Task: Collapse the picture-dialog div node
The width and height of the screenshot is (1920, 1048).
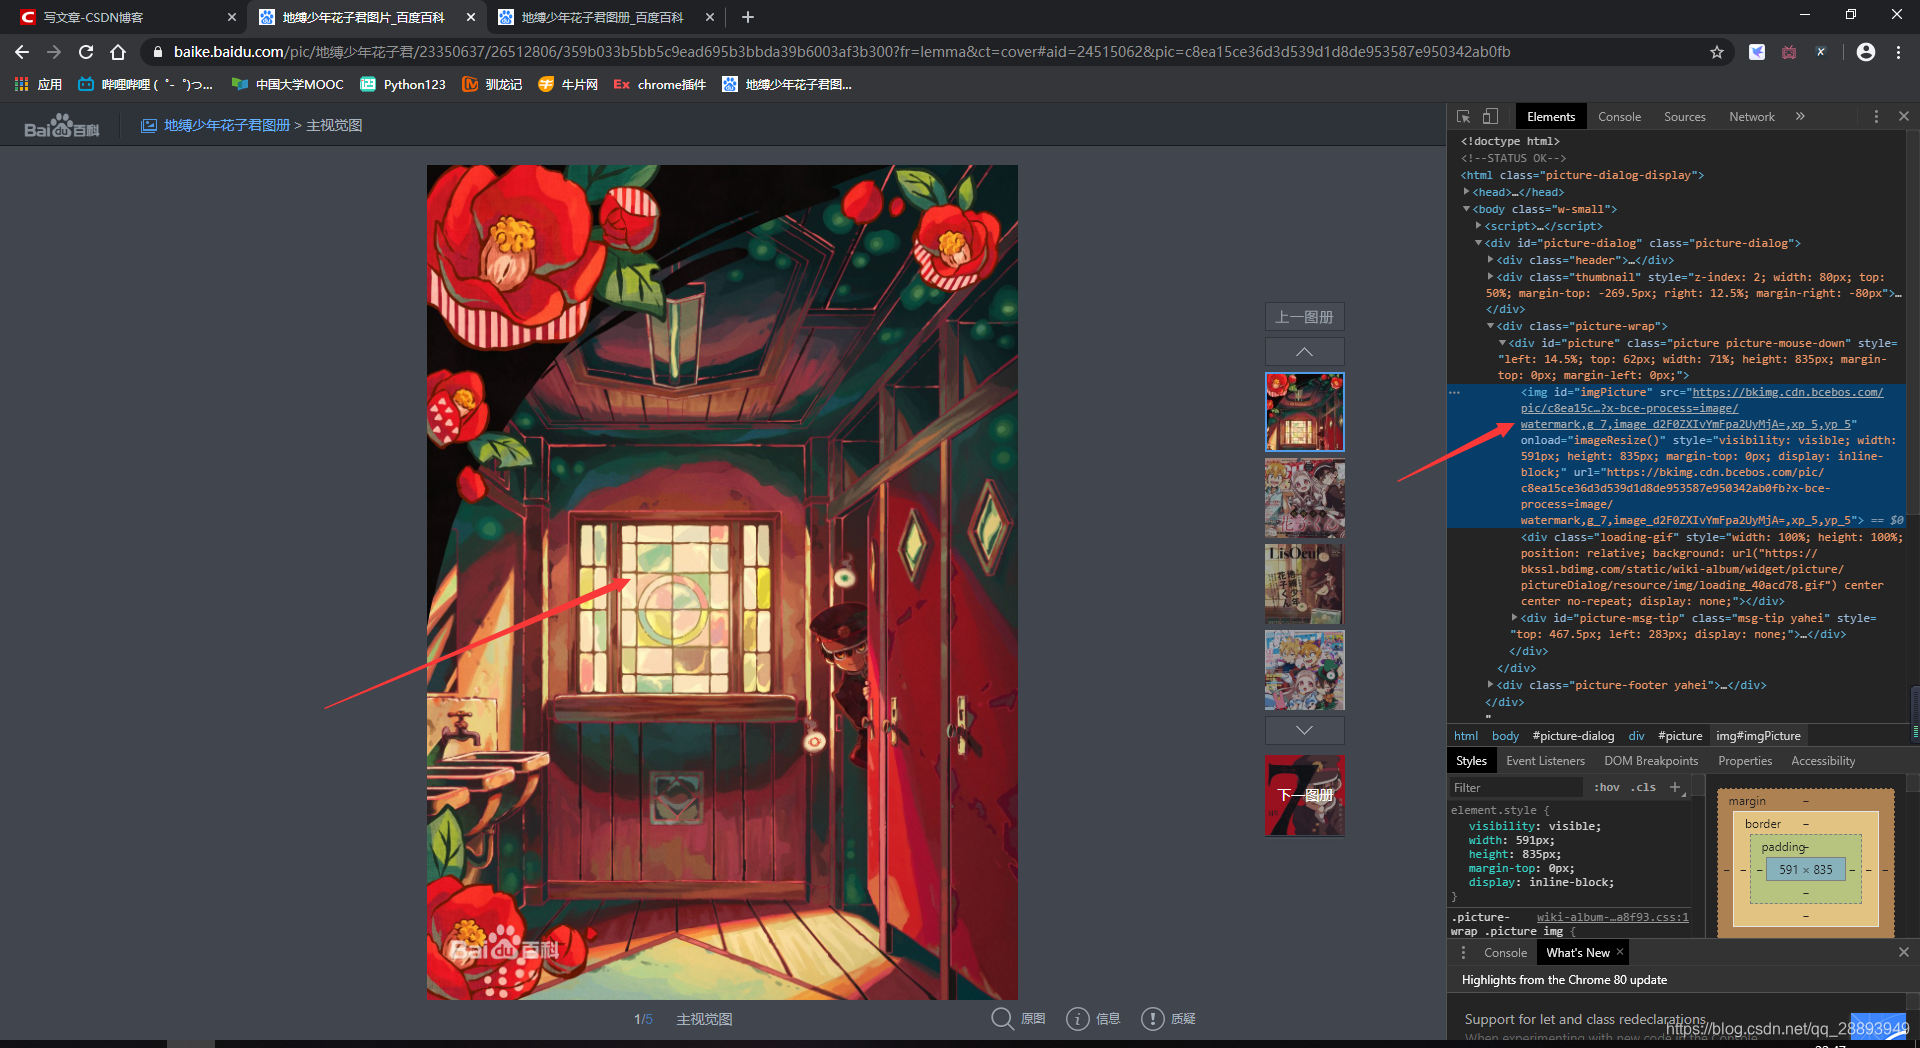Action: 1479,243
